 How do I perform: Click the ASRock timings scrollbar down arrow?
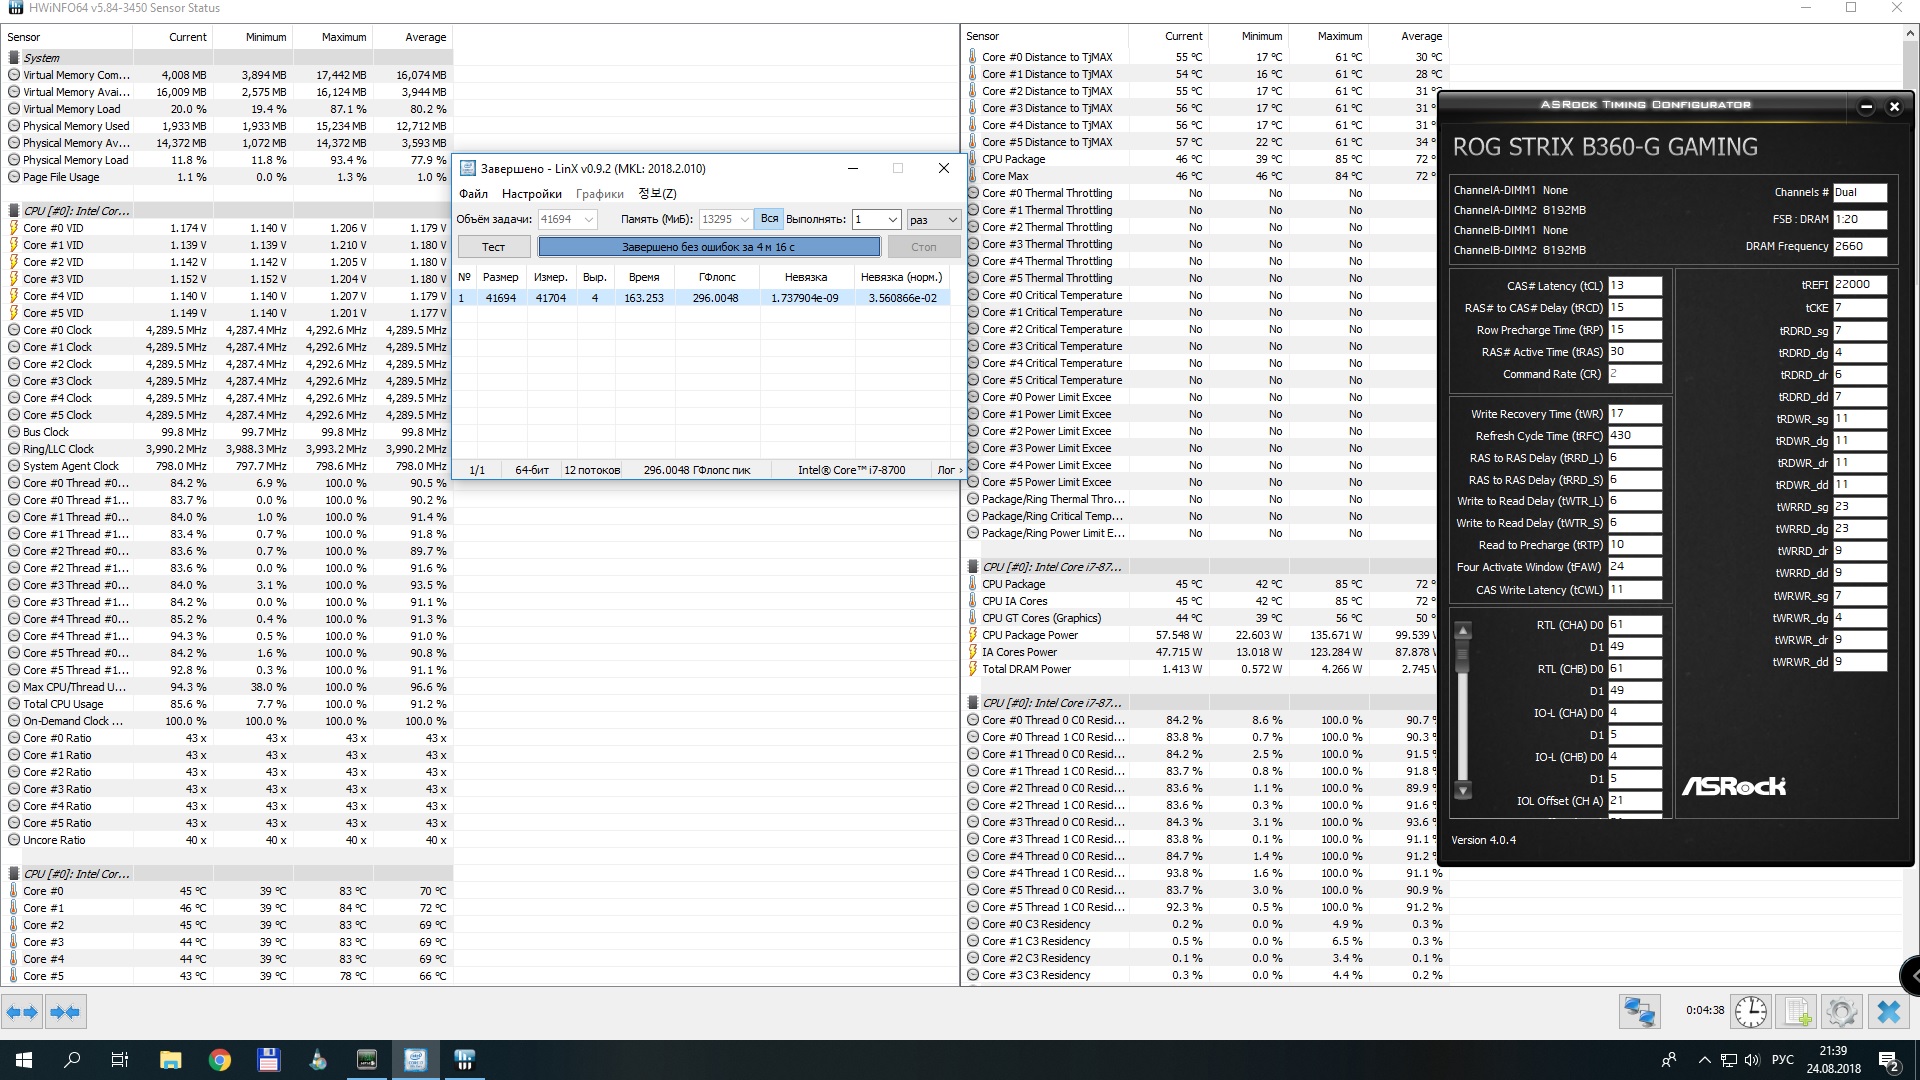click(1462, 790)
